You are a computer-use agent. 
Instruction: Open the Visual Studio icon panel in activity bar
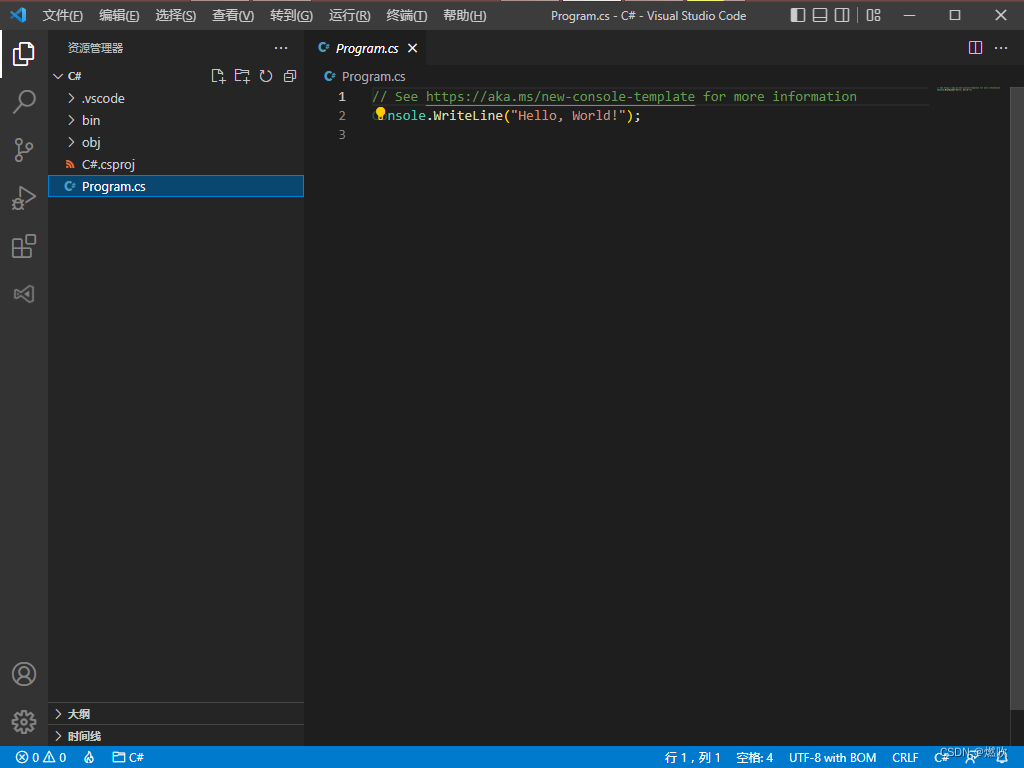[x=24, y=294]
